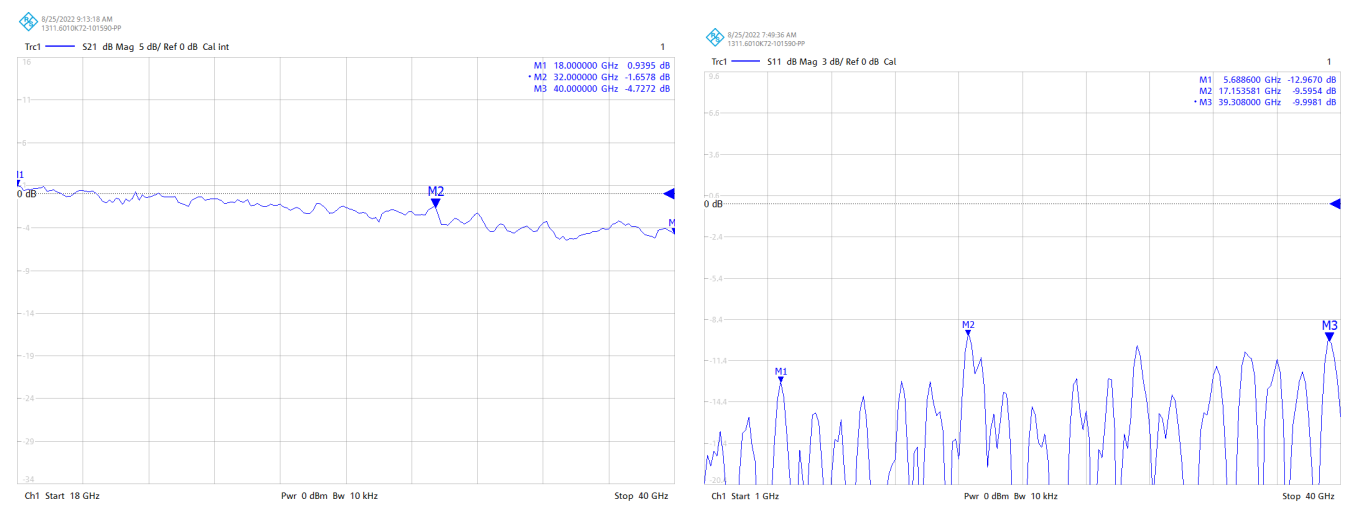
Task: Select the M2 marker triangle on S21 trace
Action: coord(436,203)
